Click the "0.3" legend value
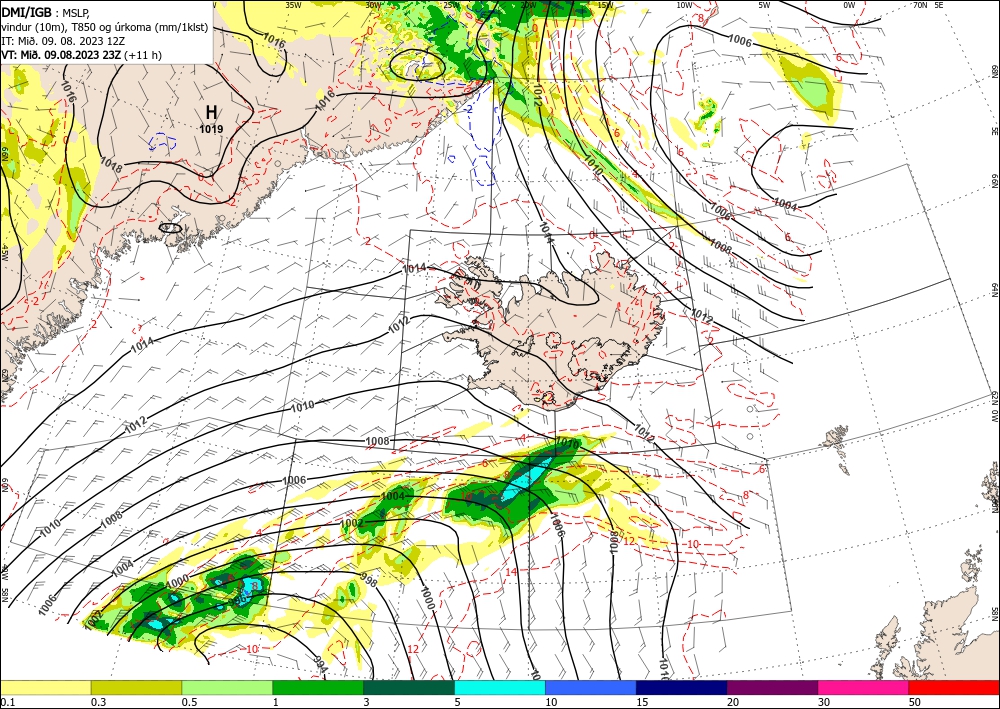 pyautogui.click(x=98, y=702)
